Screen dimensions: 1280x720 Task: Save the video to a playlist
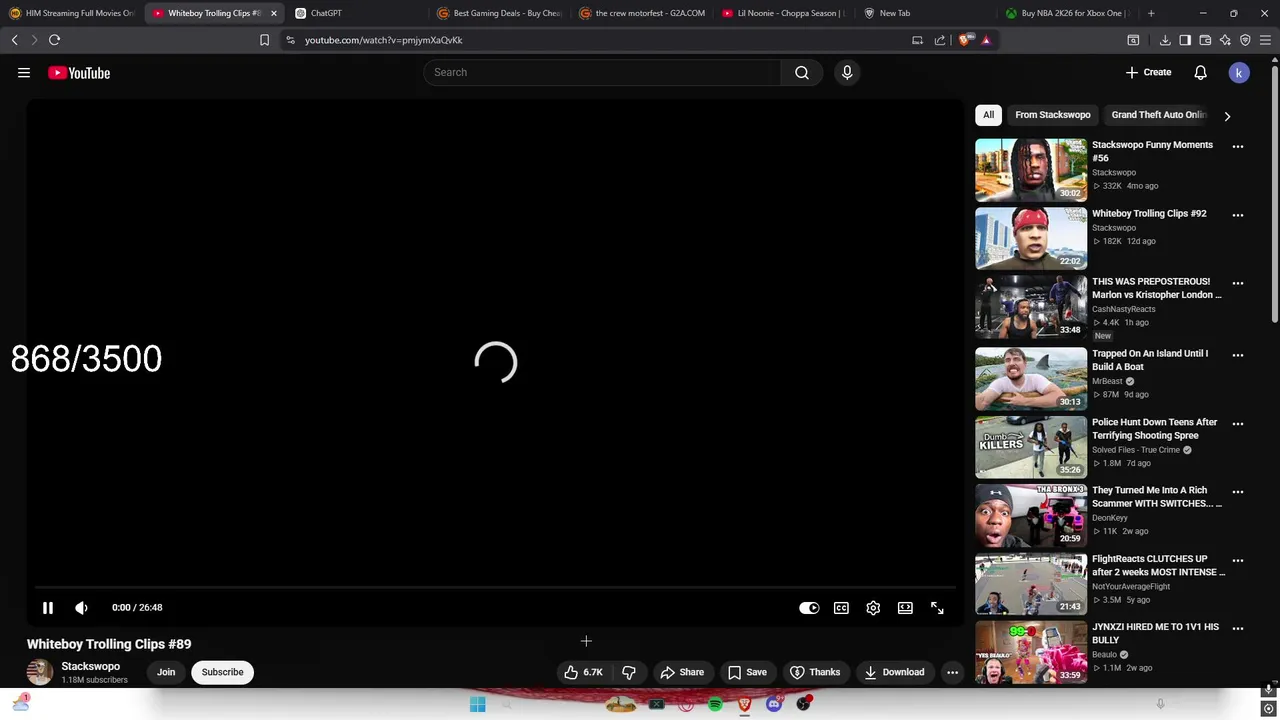[747, 672]
